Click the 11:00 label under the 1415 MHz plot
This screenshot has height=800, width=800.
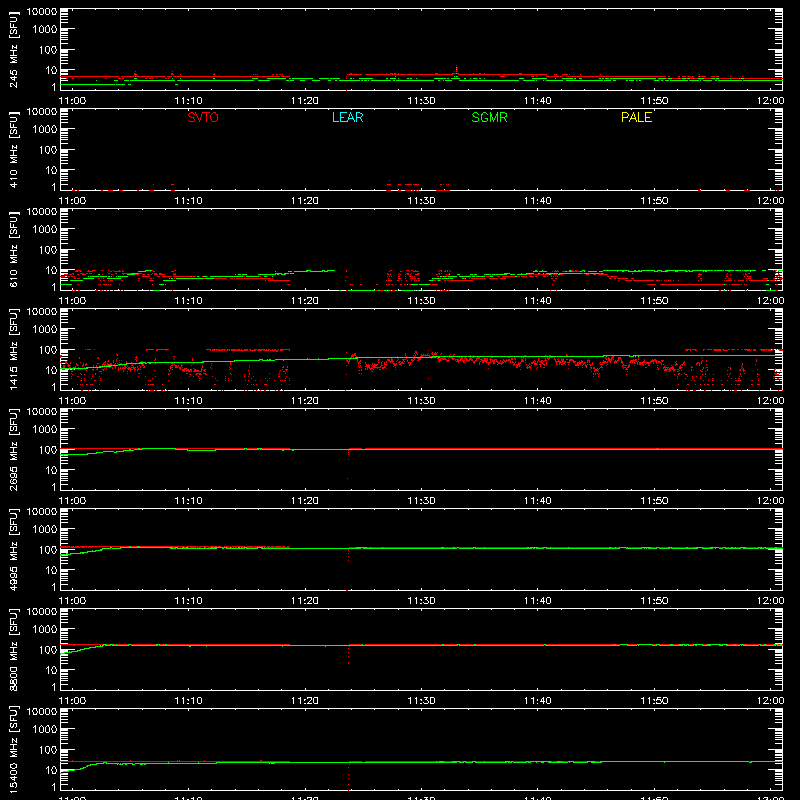(72, 401)
